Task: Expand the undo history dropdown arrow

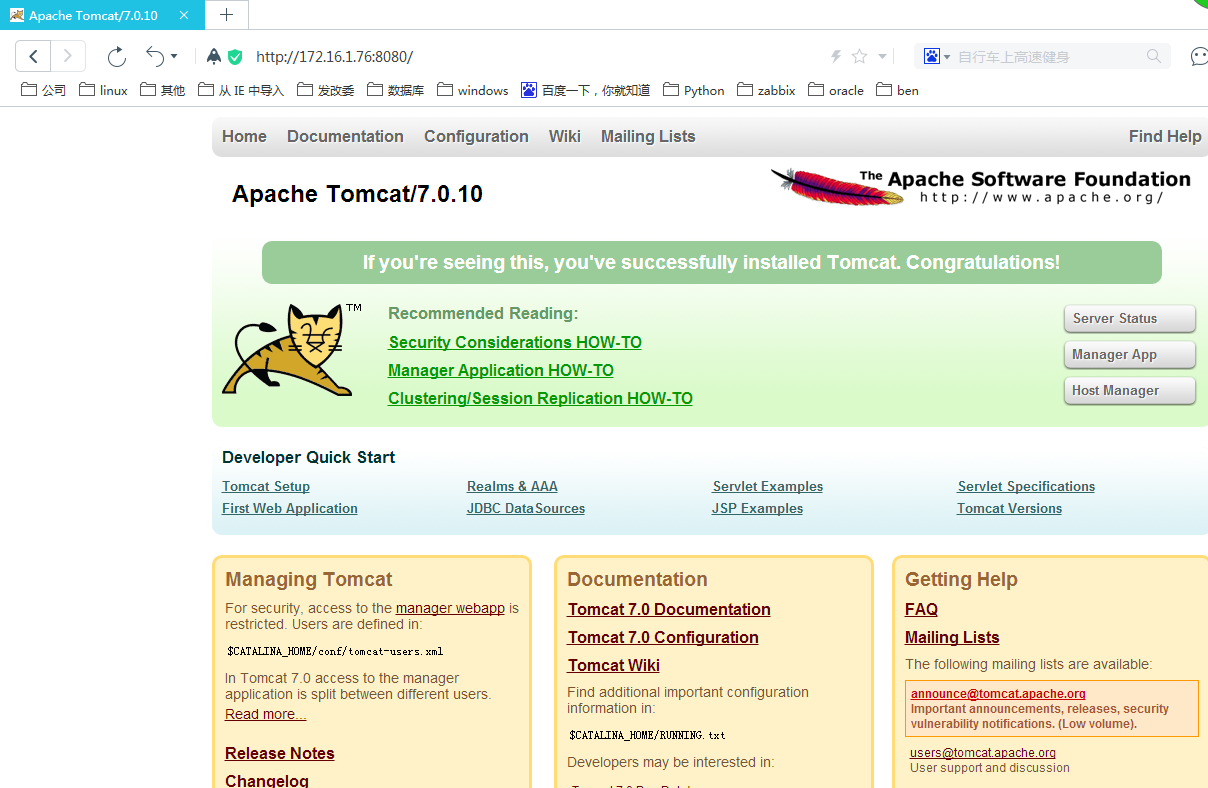Action: (x=174, y=57)
